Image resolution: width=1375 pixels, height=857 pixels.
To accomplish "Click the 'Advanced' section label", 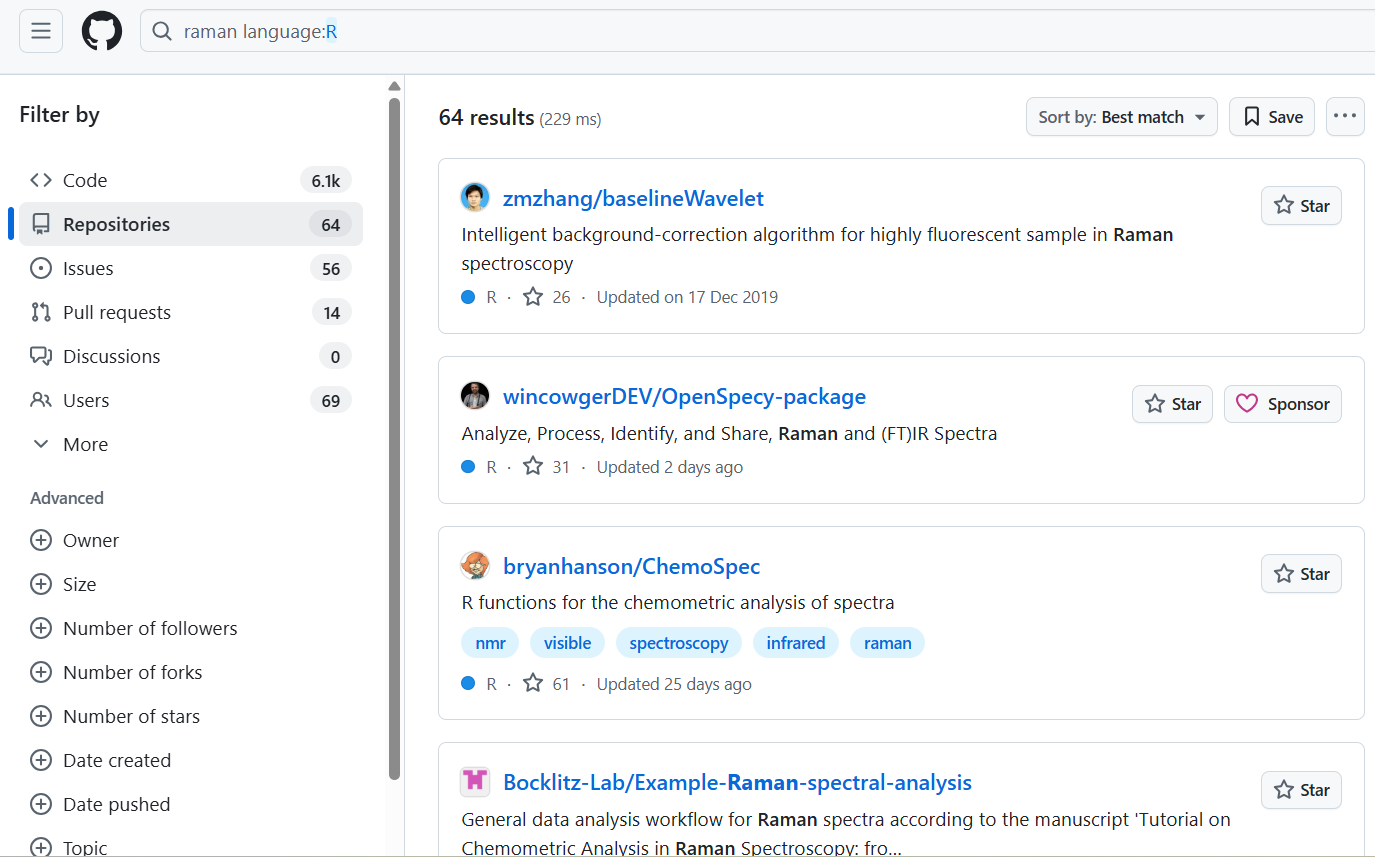I will 67,498.
